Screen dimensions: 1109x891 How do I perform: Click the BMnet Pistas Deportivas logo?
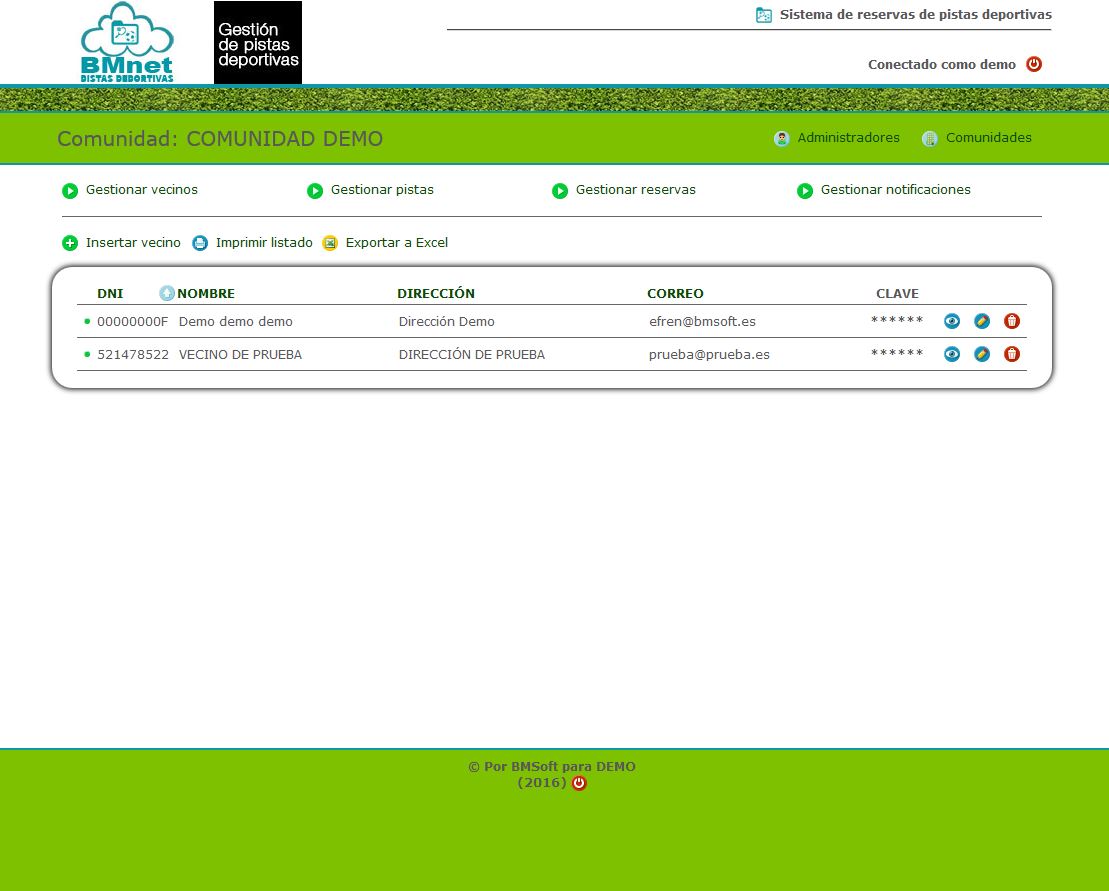[x=127, y=43]
